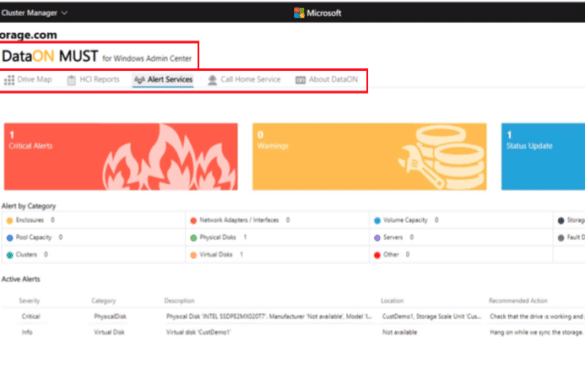The image size is (585, 390).
Task: Click the About DataON icon
Action: 300,80
